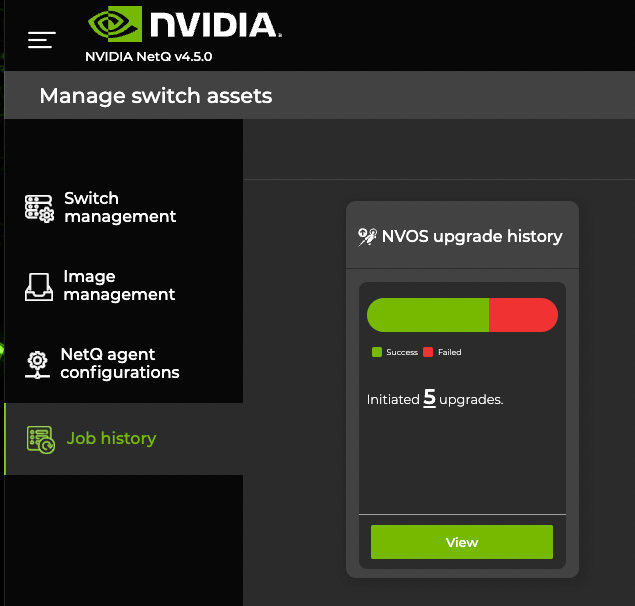Select NetQ agent configurations label
Viewport: 635px width, 606px height.
point(120,363)
